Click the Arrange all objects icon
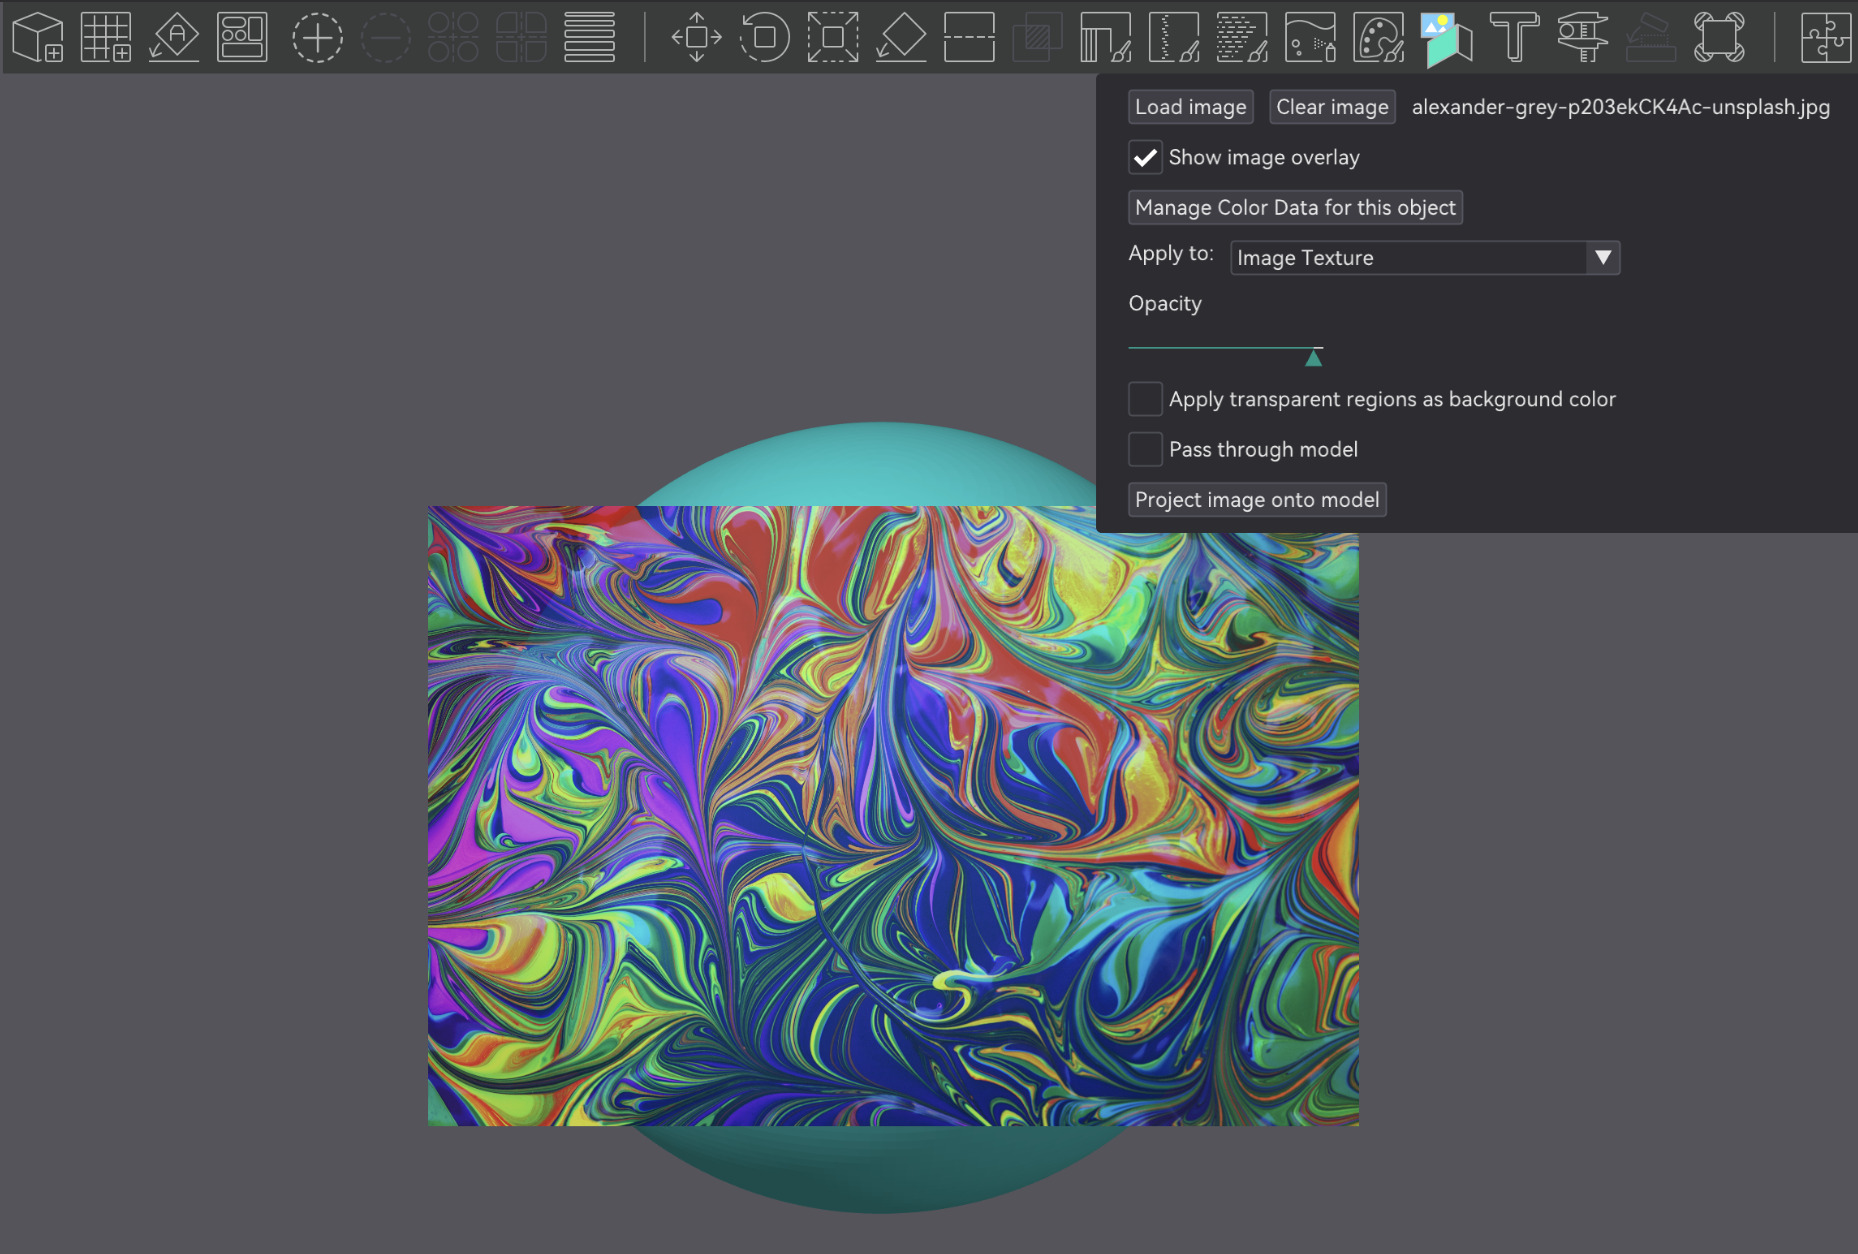The image size is (1858, 1254). pyautogui.click(x=242, y=37)
